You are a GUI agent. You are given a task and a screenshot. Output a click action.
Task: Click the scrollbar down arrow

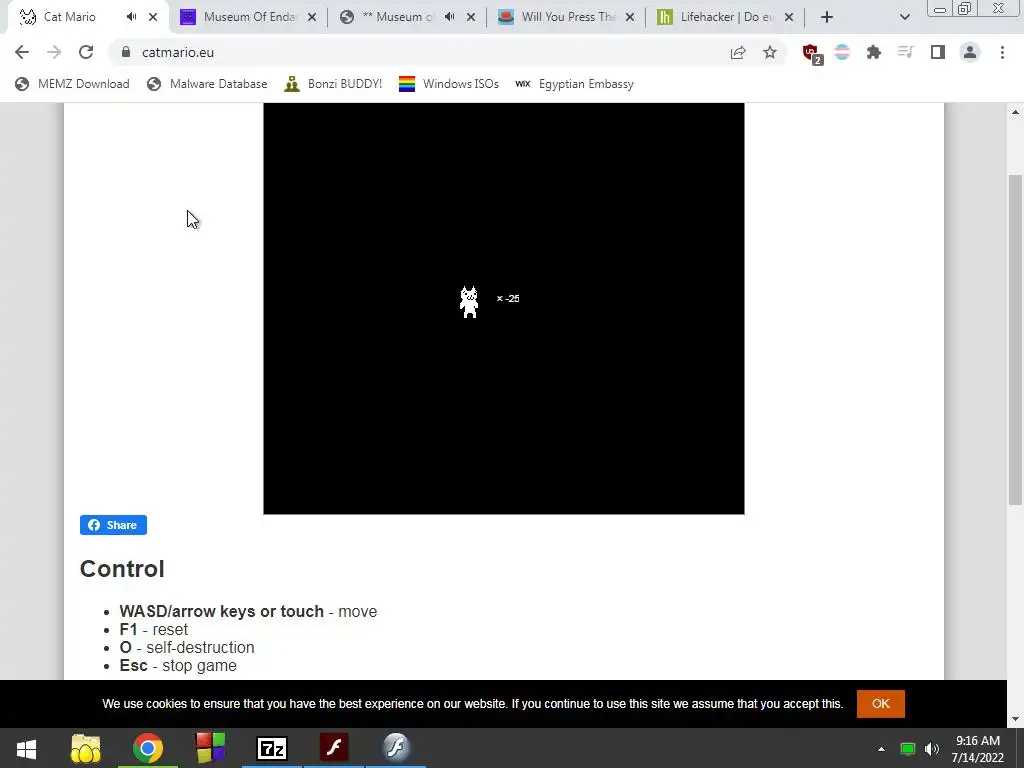tap(1015, 720)
